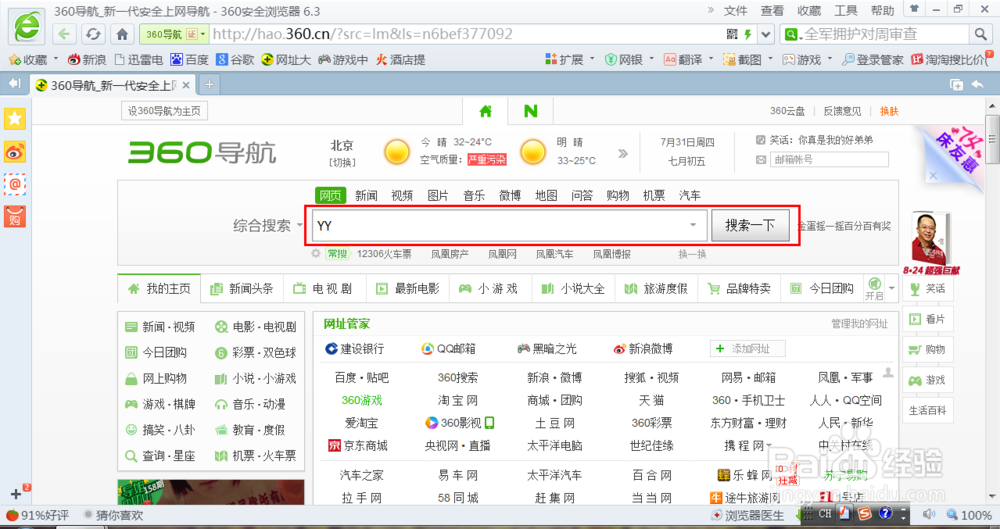Expand the 网银 online banking dropdown
This screenshot has width=1000, height=529.
[x=652, y=59]
